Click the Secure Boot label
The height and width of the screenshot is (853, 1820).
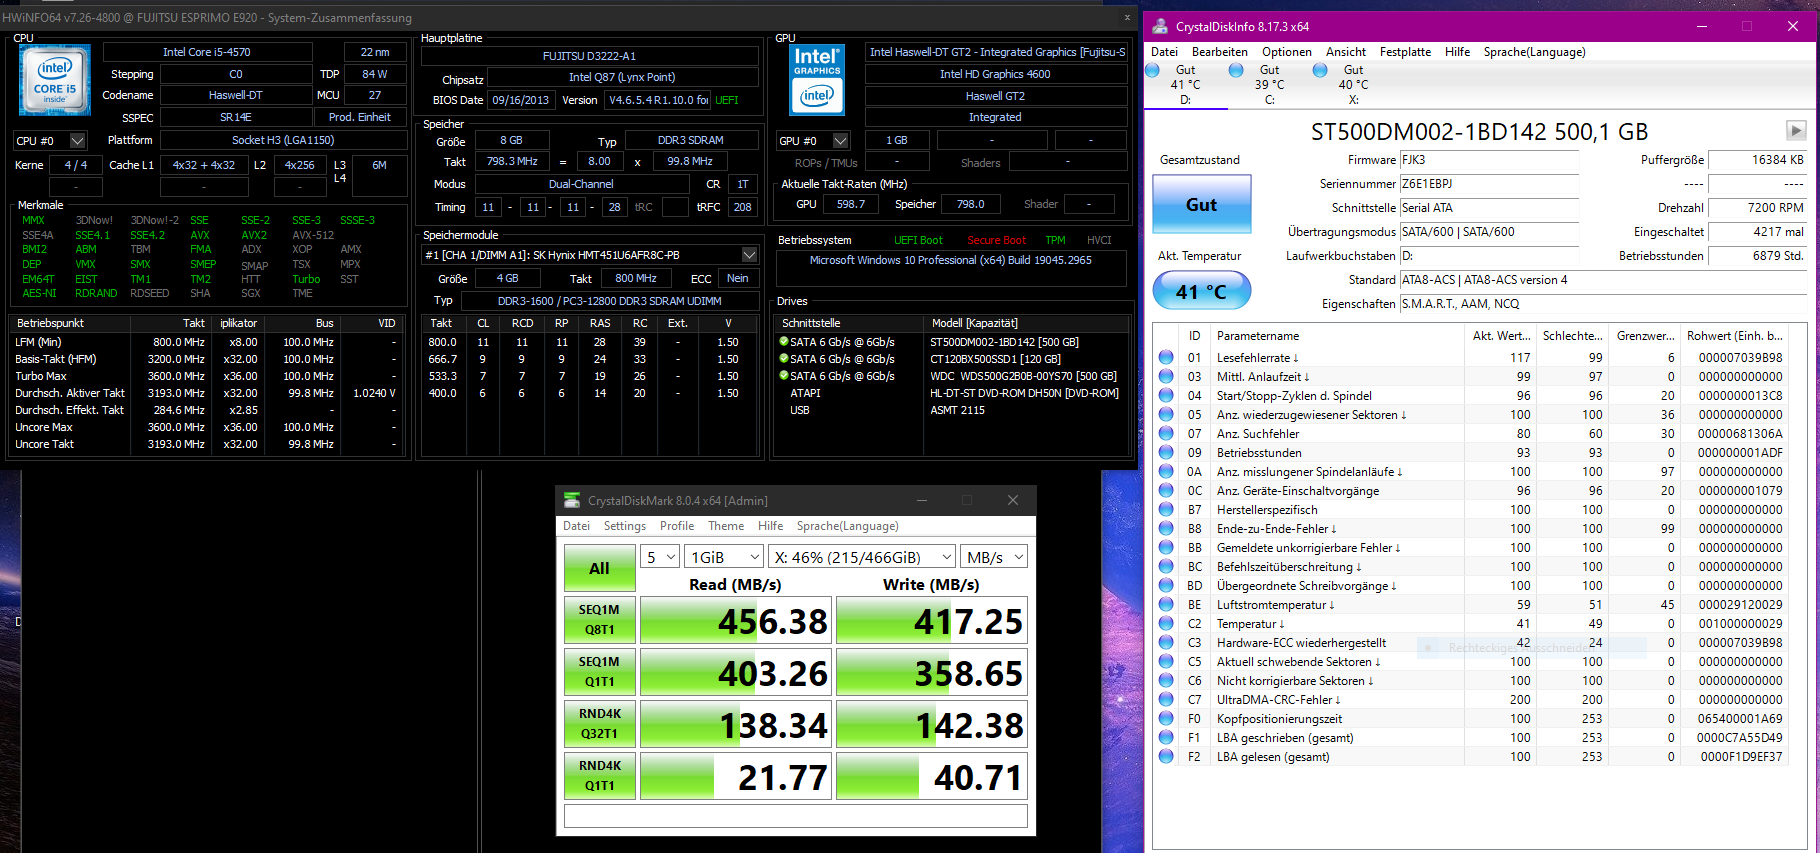click(996, 240)
